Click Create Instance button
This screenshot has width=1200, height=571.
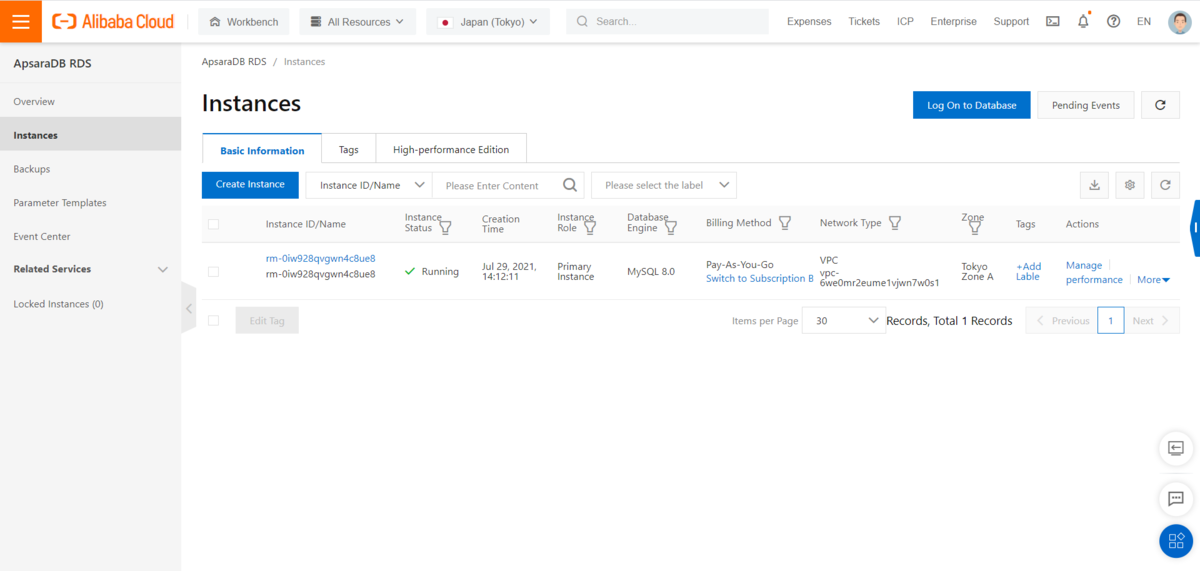pos(250,185)
